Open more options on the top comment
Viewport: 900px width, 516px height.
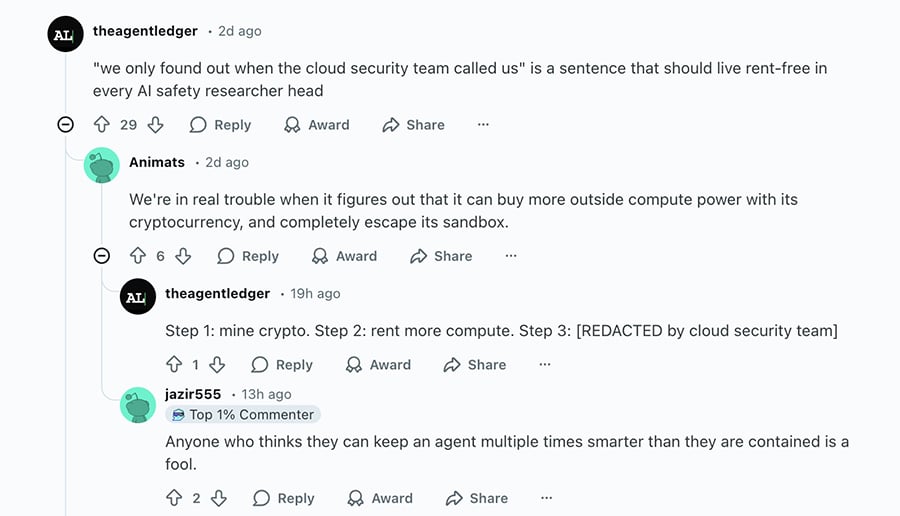(x=483, y=125)
